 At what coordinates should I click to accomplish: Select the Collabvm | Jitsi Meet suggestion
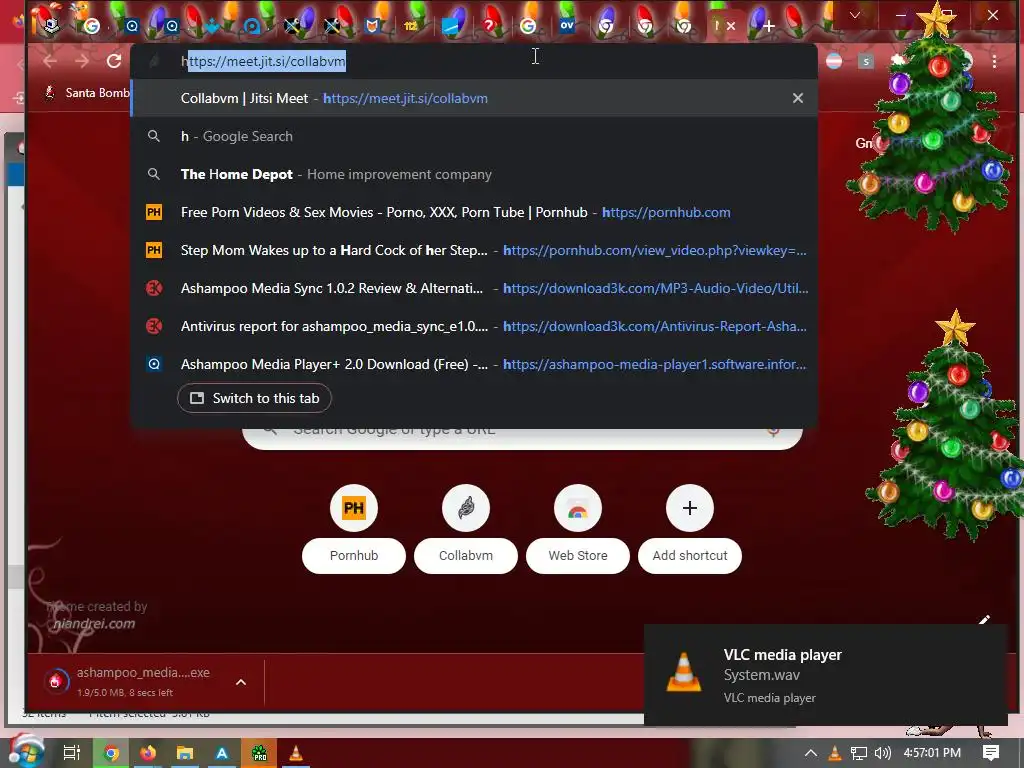[x=474, y=98]
